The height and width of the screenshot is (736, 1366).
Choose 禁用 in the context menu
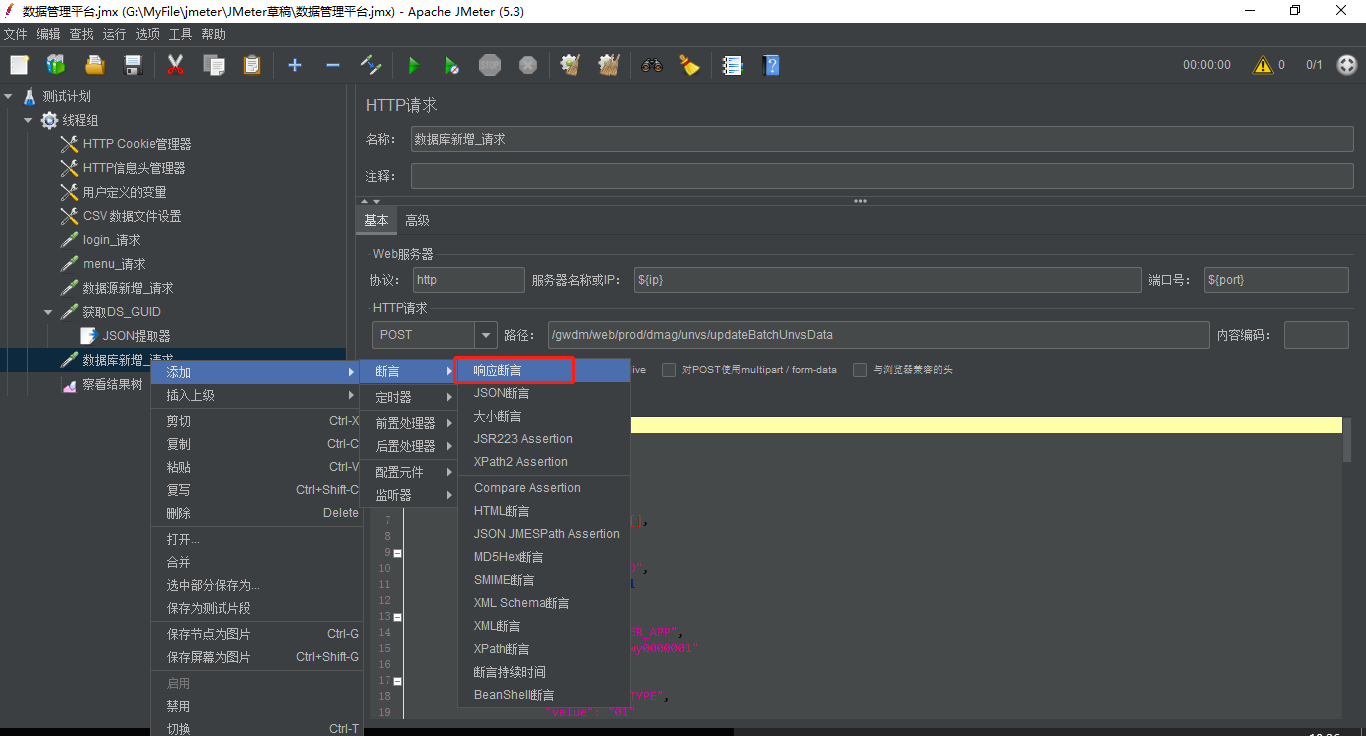[256, 706]
